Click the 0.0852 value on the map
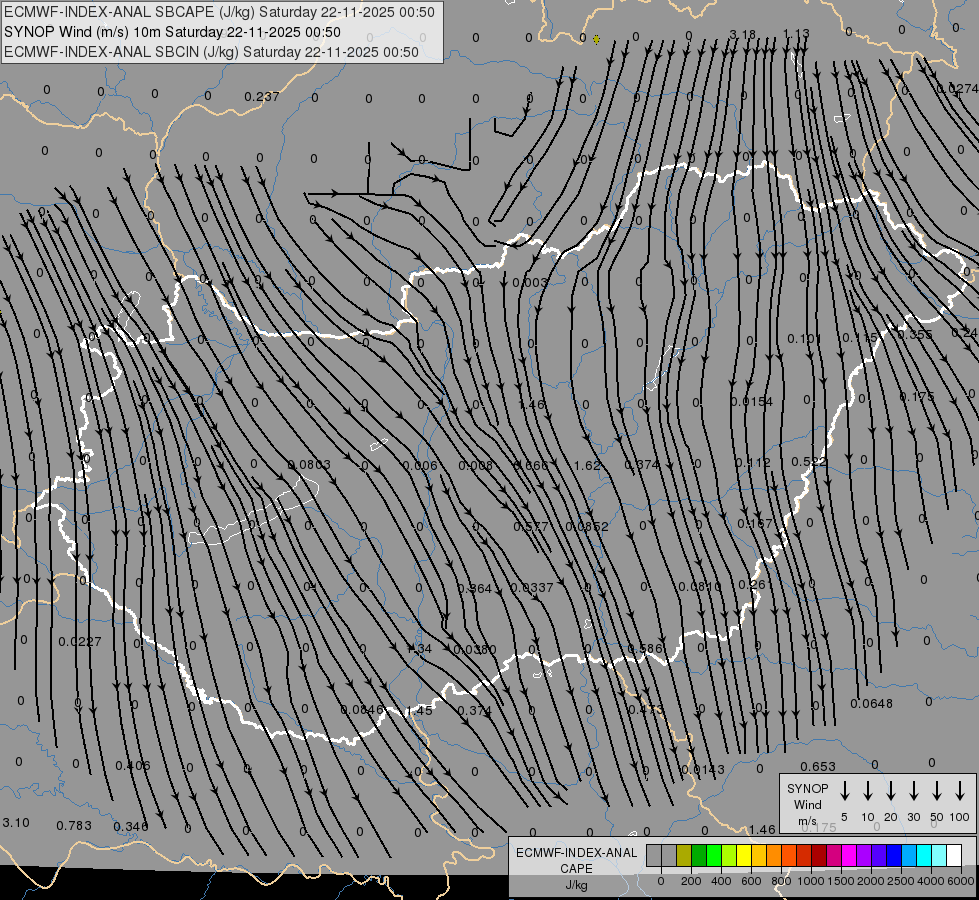 tap(587, 527)
